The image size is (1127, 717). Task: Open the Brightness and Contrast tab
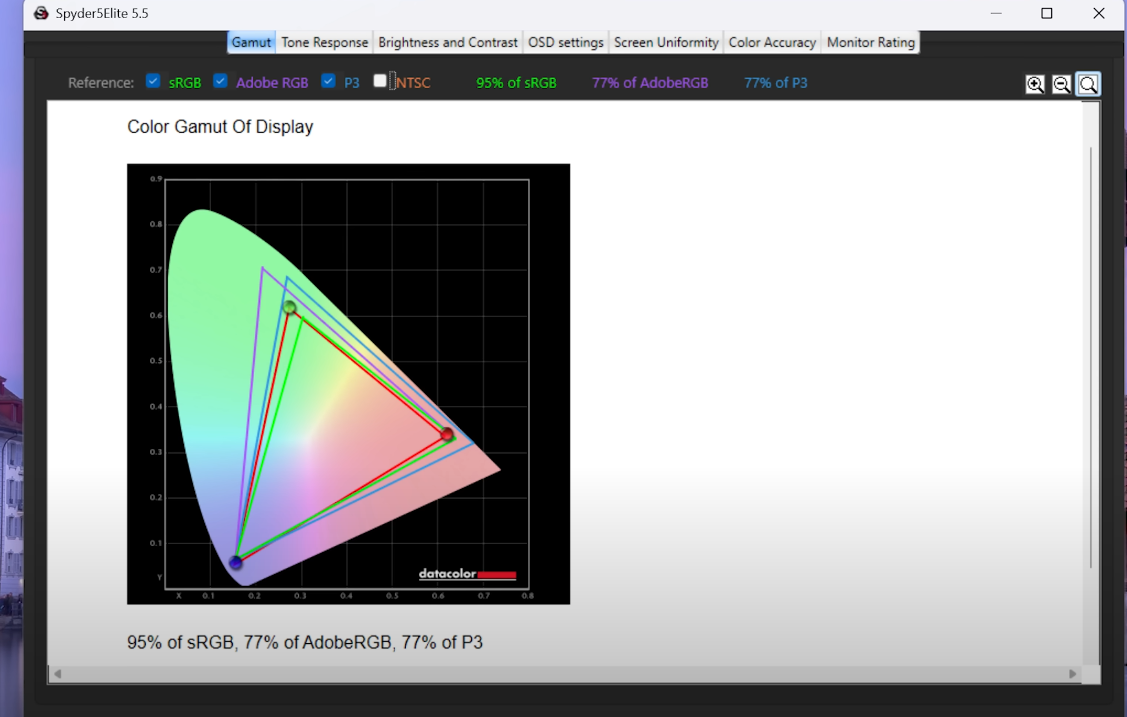coord(448,42)
